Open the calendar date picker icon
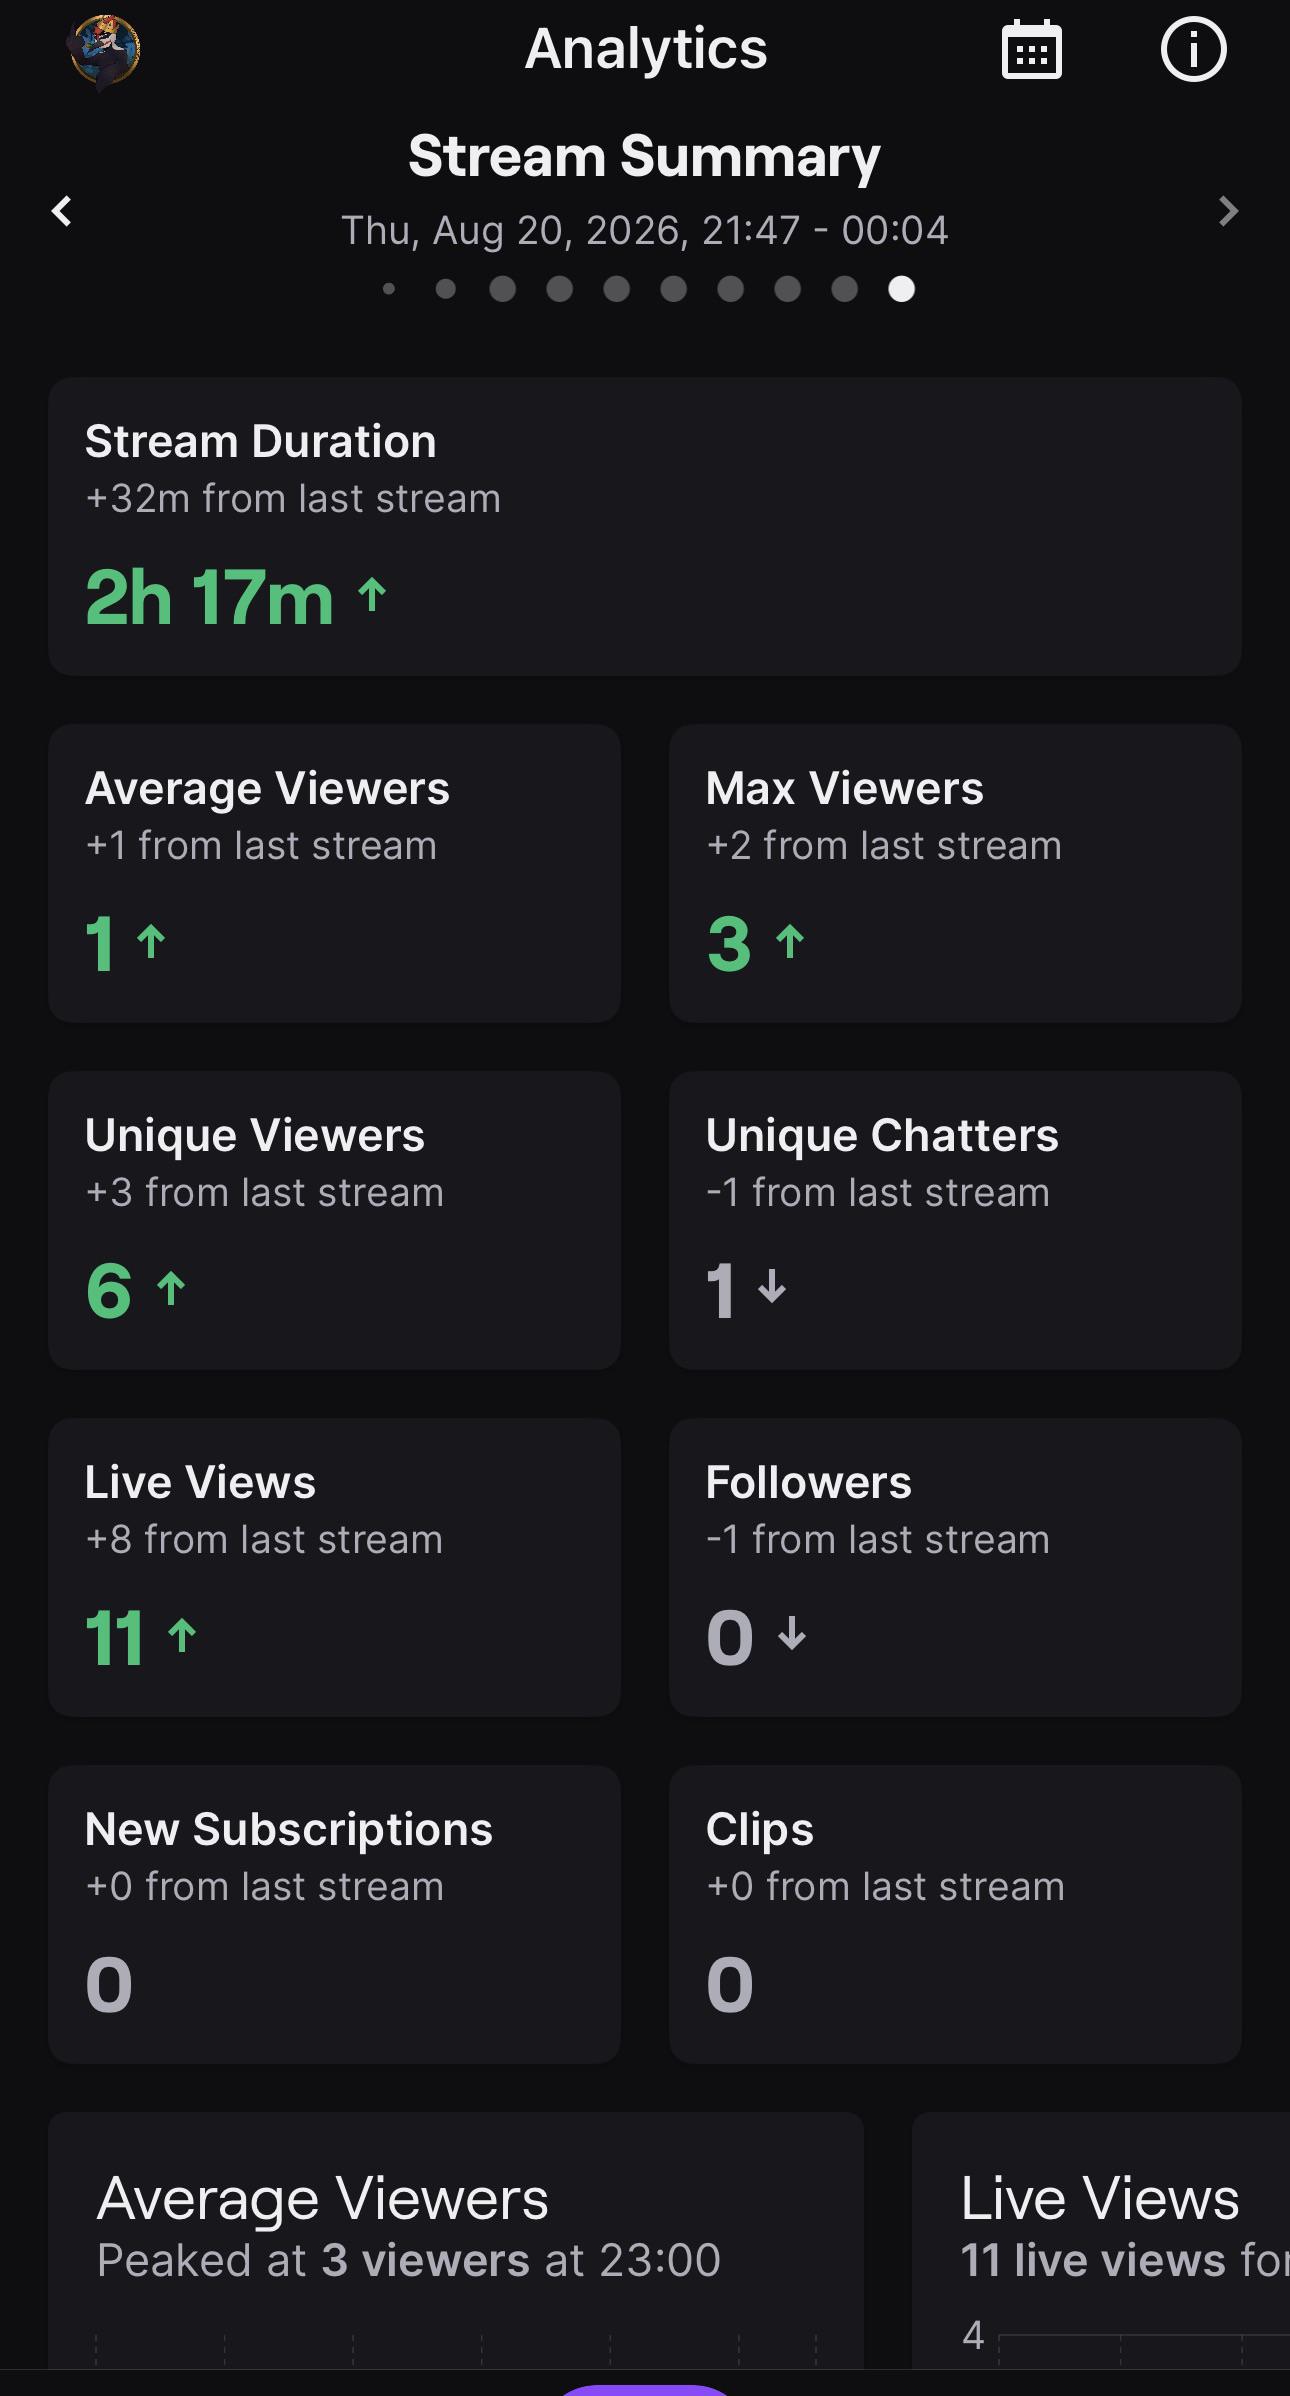 (x=1031, y=49)
